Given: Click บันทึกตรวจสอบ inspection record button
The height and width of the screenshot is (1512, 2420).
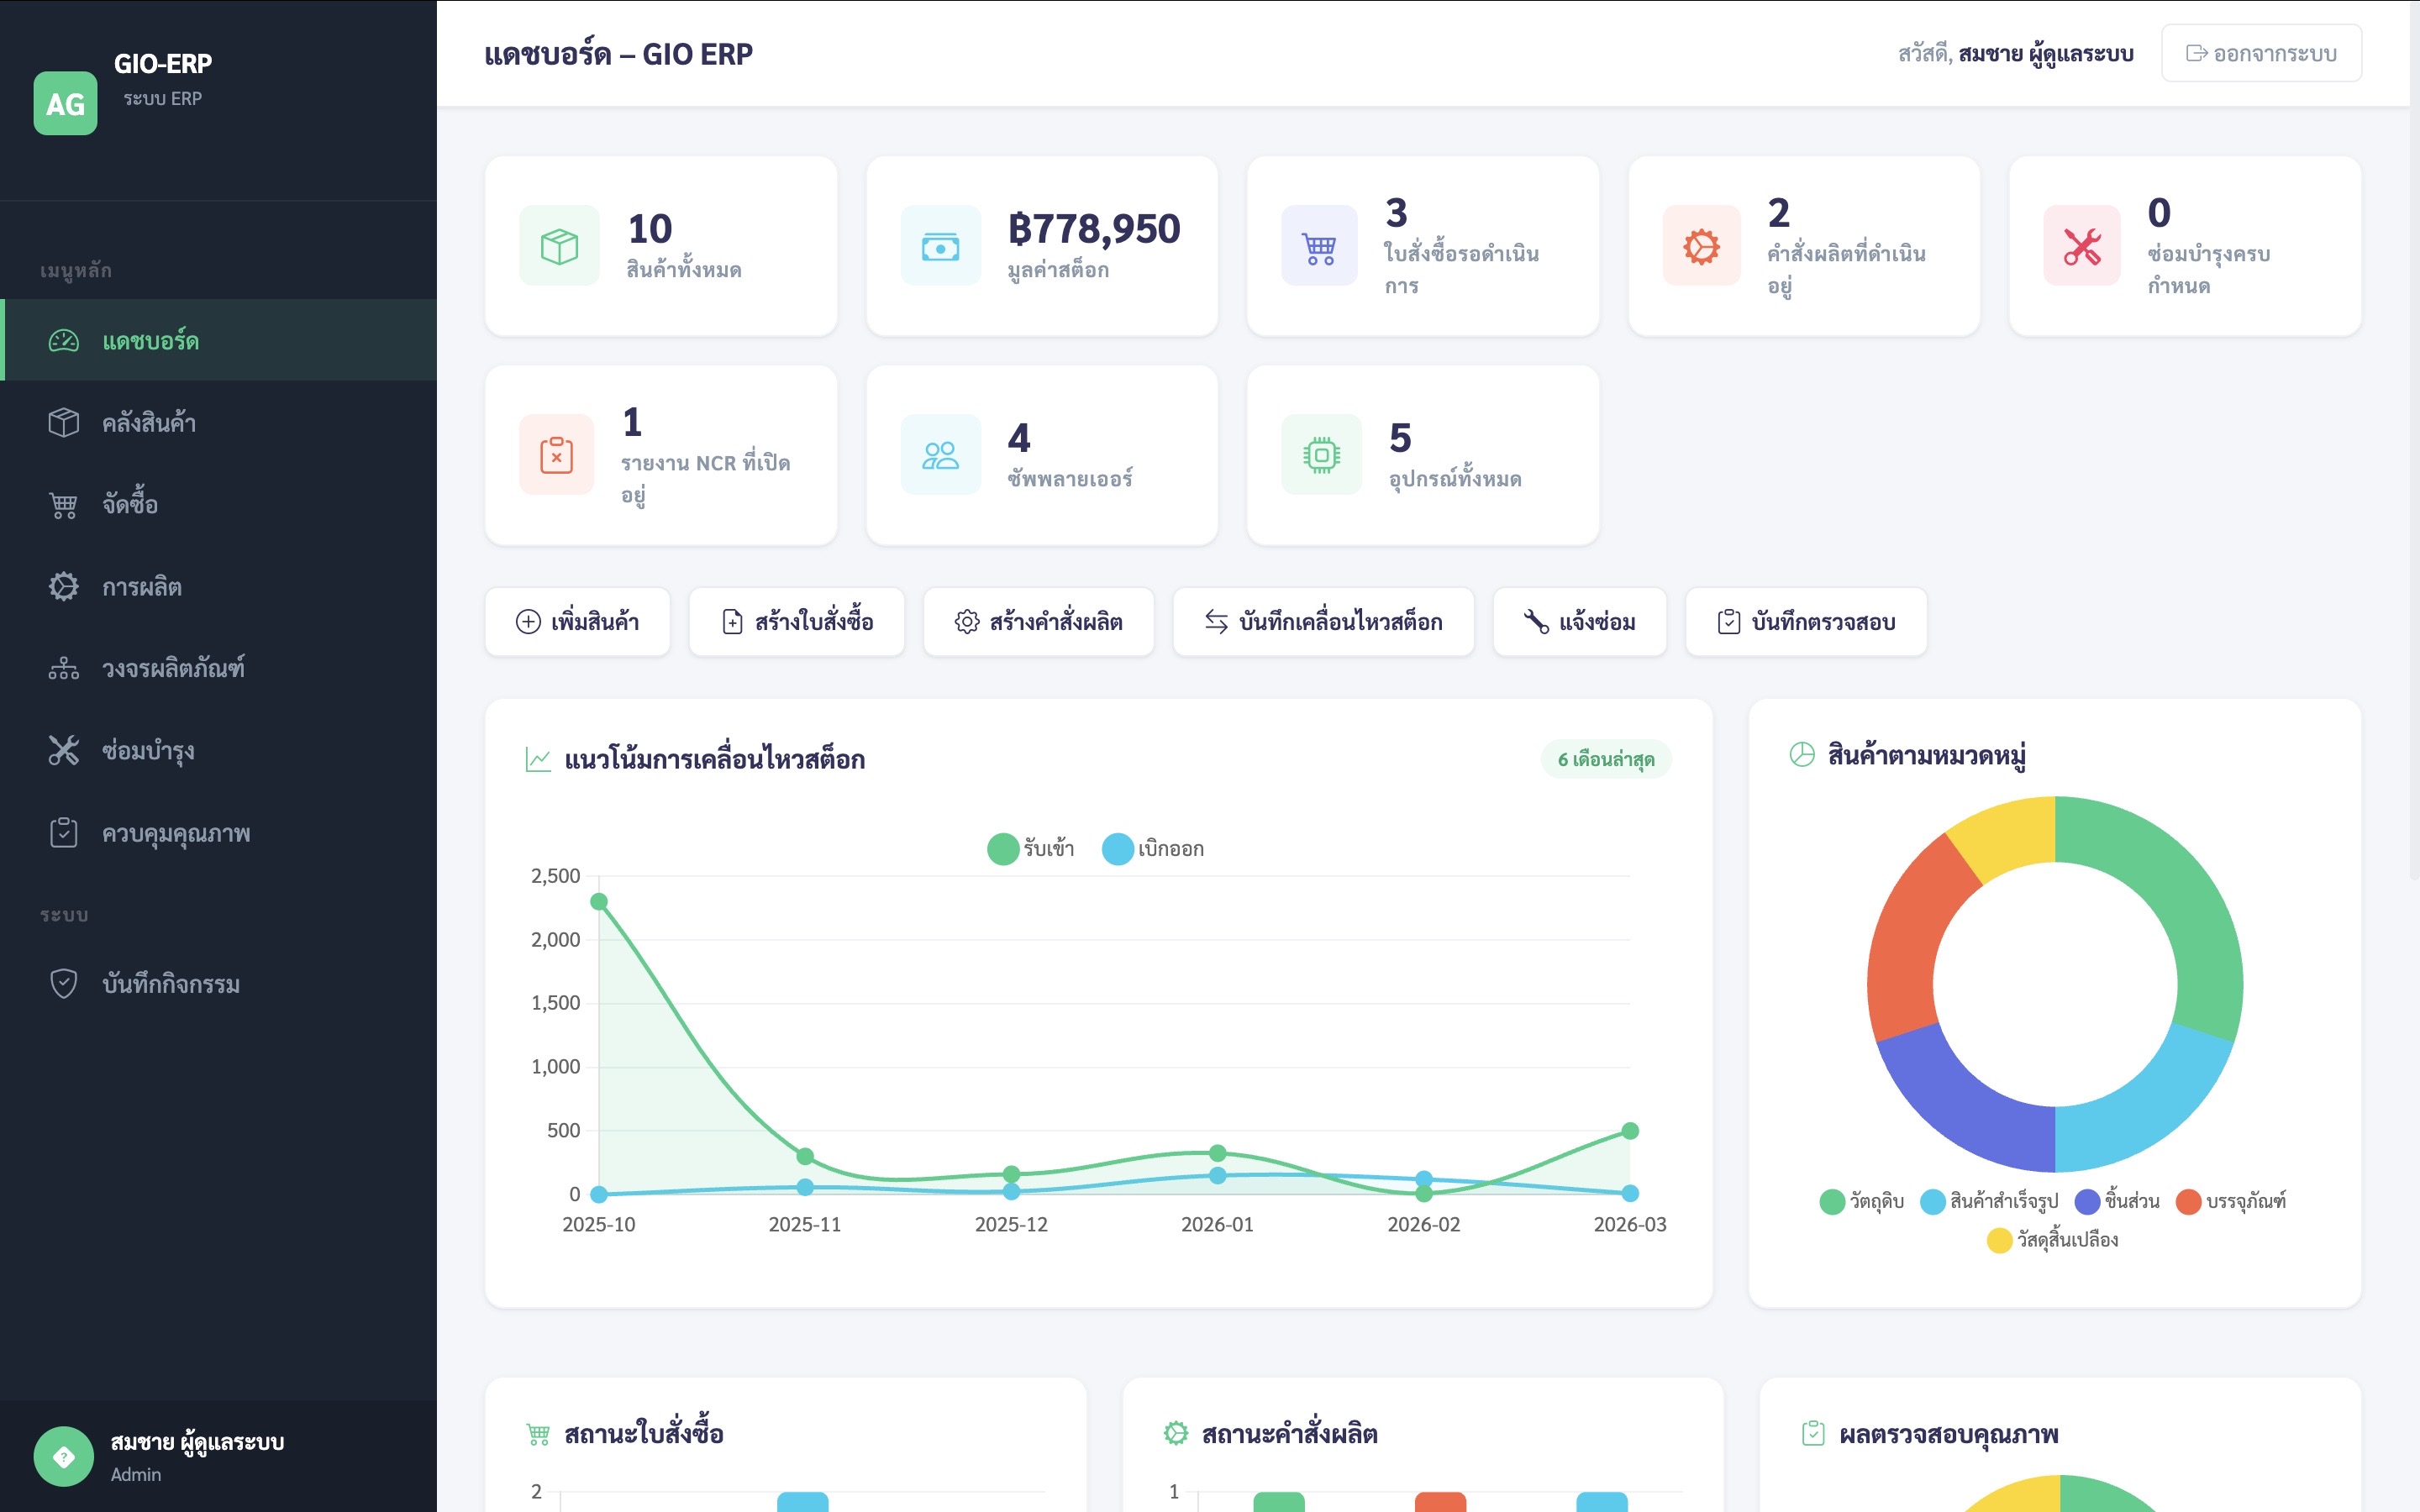Looking at the screenshot, I should click(x=1806, y=622).
